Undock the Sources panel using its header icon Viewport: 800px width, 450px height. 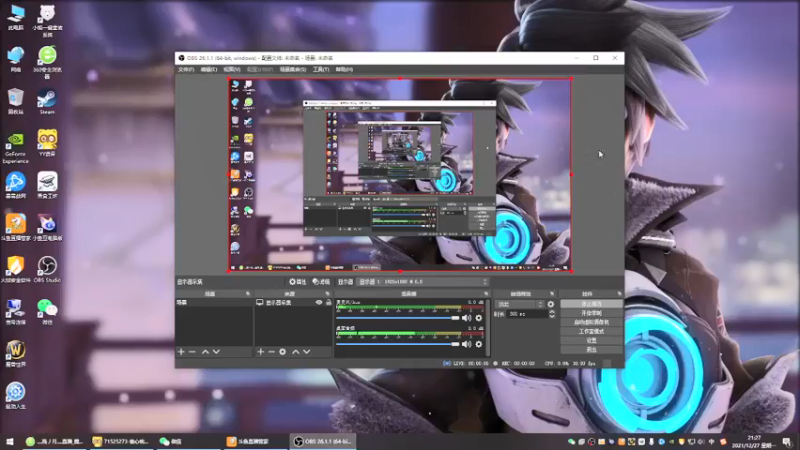pos(328,294)
